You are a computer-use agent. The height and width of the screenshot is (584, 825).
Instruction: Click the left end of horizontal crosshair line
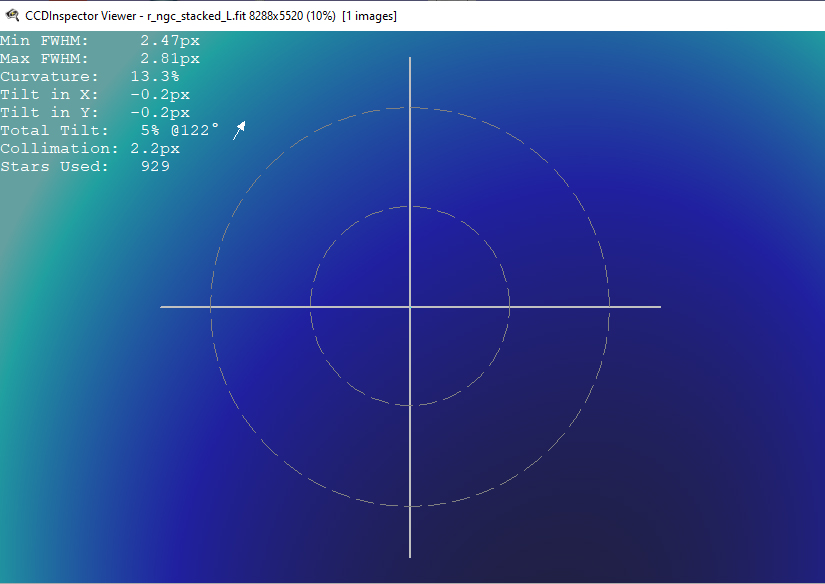162,306
